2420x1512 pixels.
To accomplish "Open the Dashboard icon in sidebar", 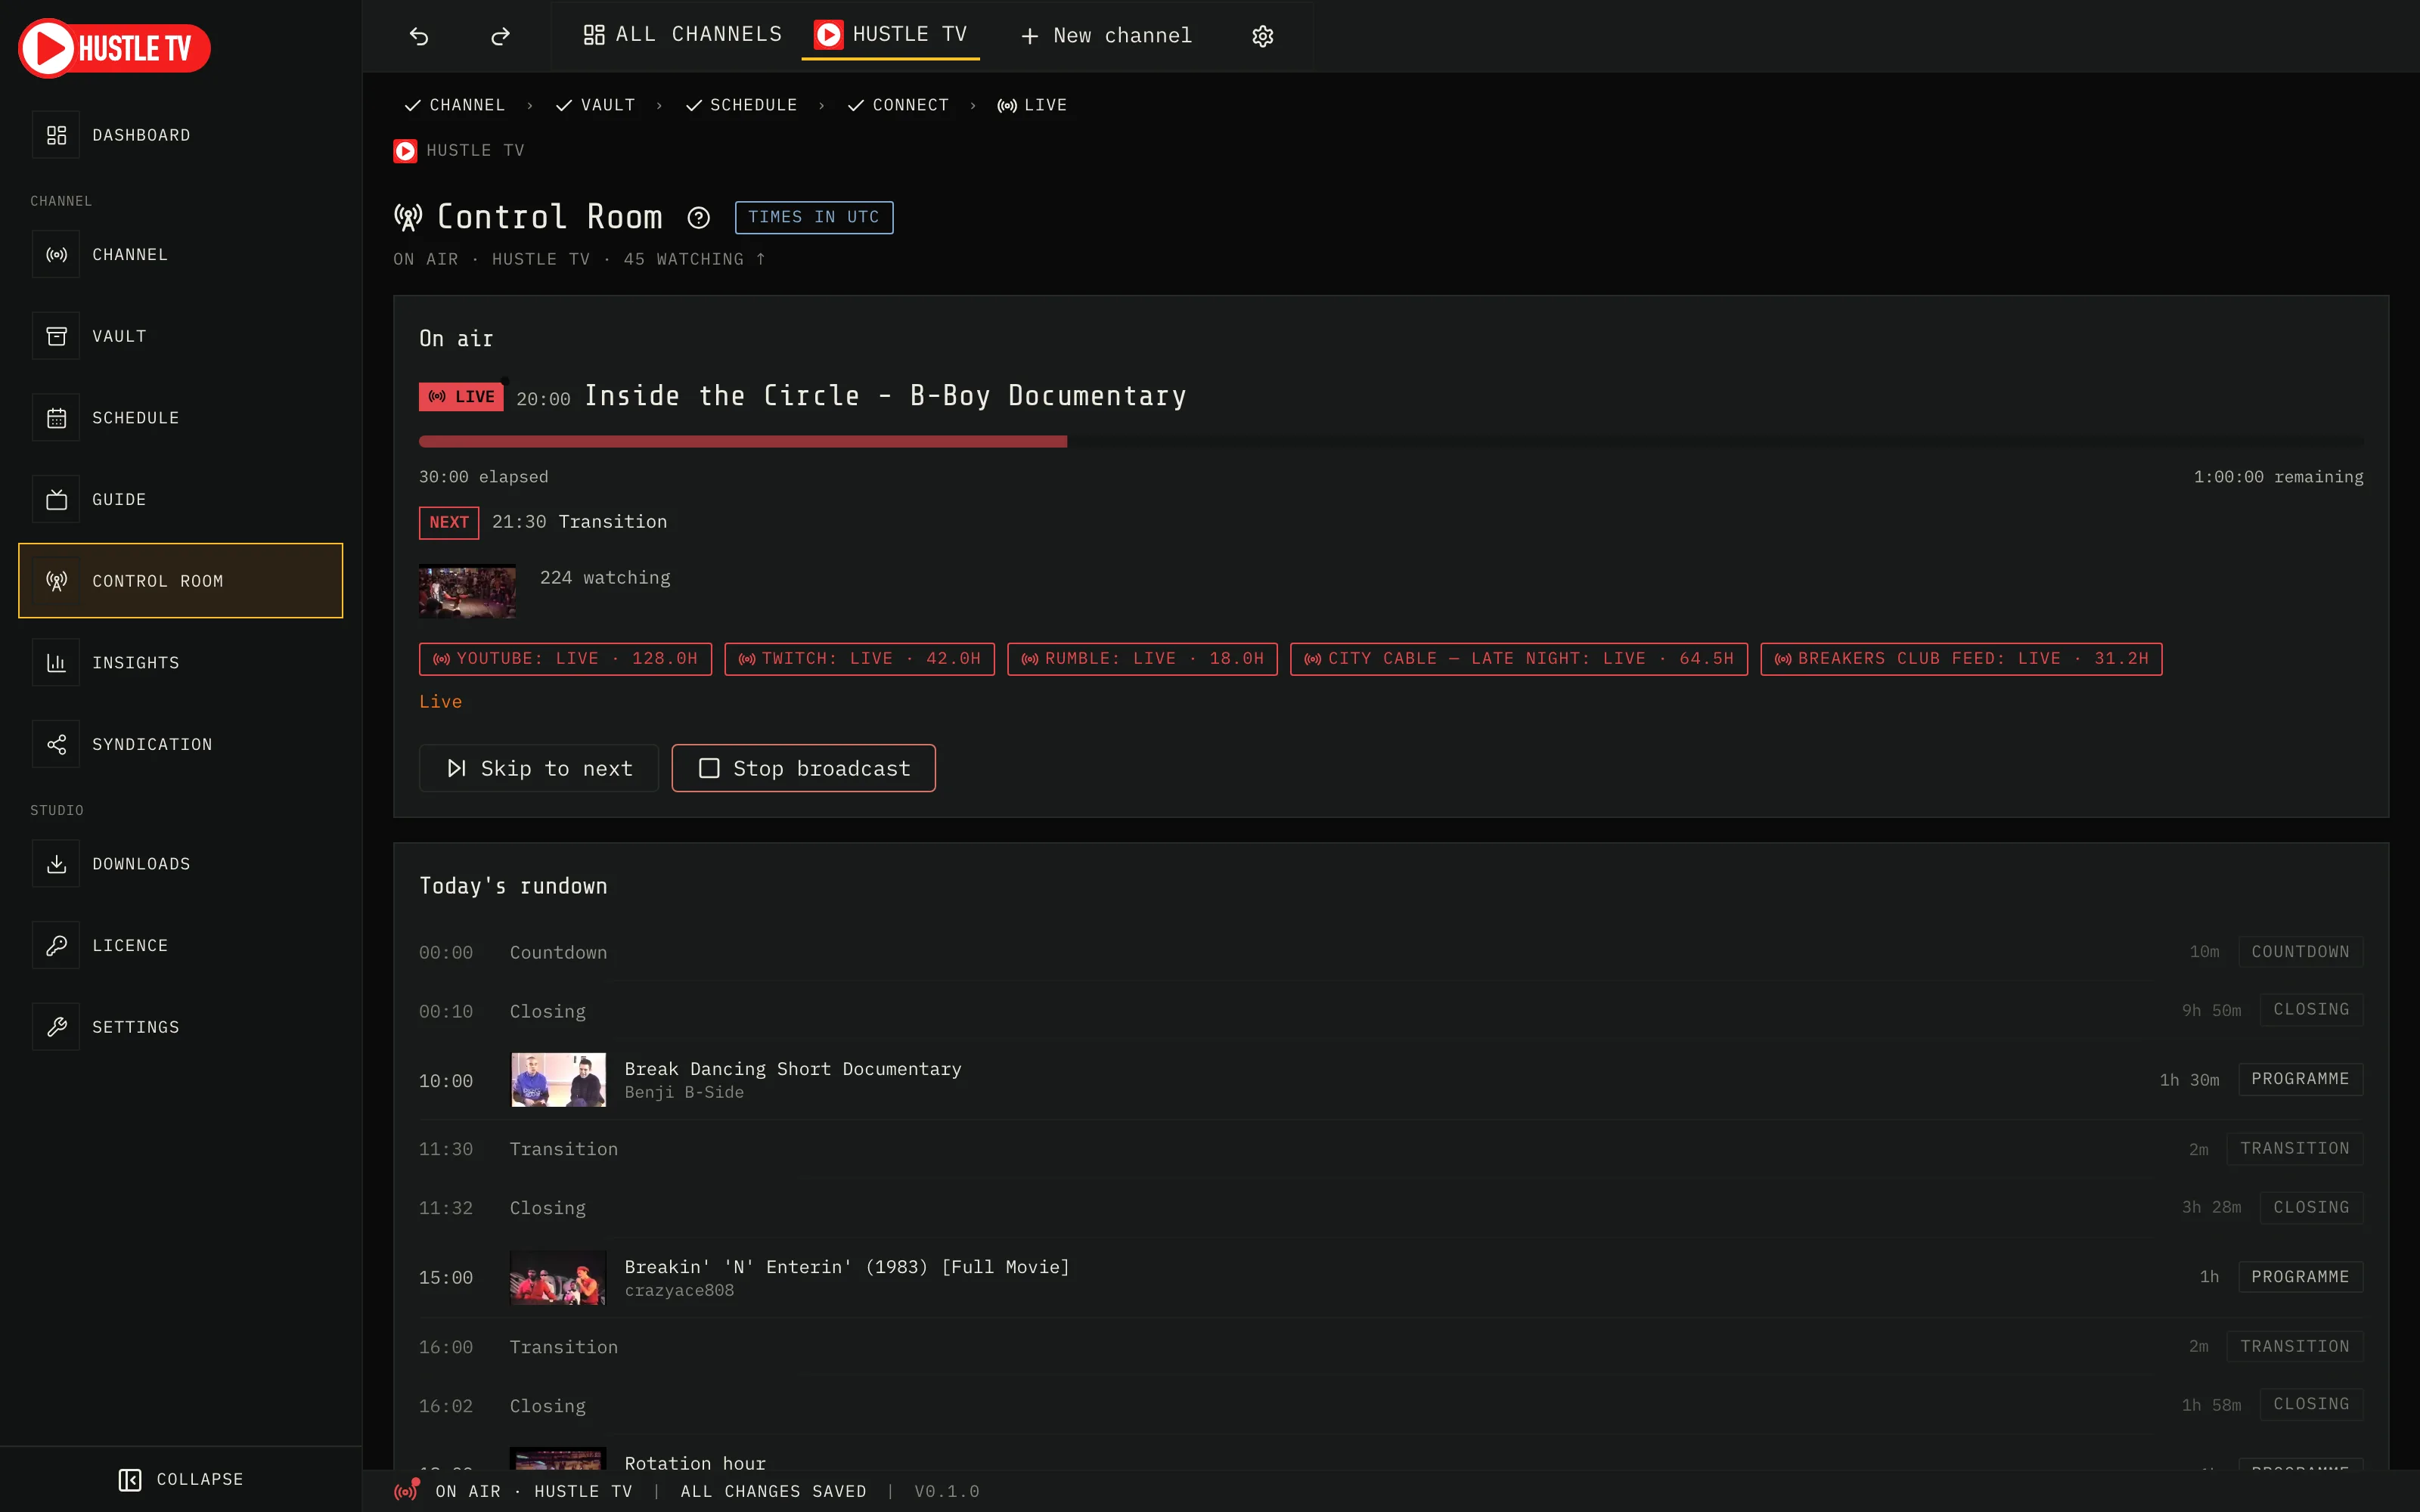I will [56, 135].
